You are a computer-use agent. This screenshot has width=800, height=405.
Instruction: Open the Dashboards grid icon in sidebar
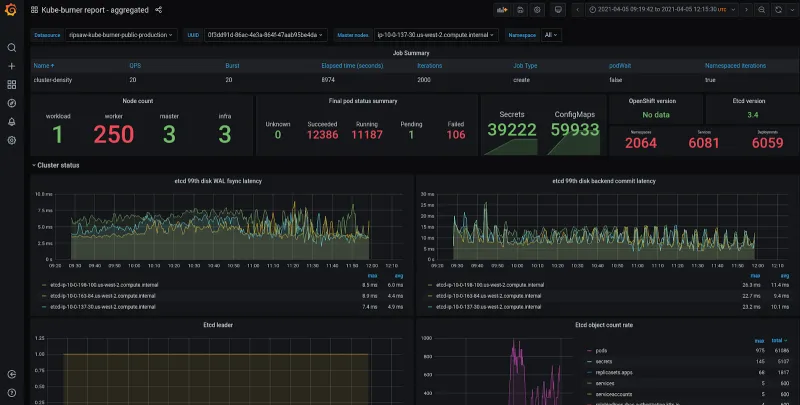pyautogui.click(x=12, y=85)
